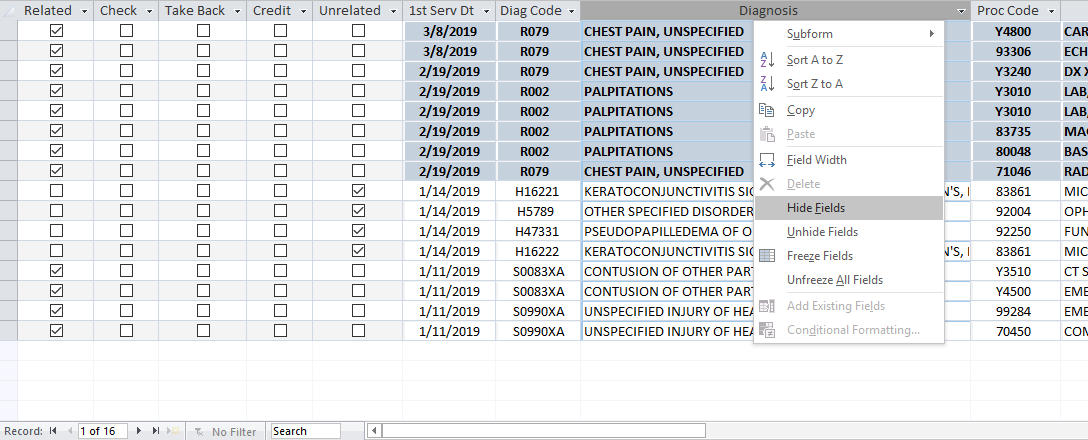
Task: Expand the Diag Code column dropdown
Action: (571, 11)
